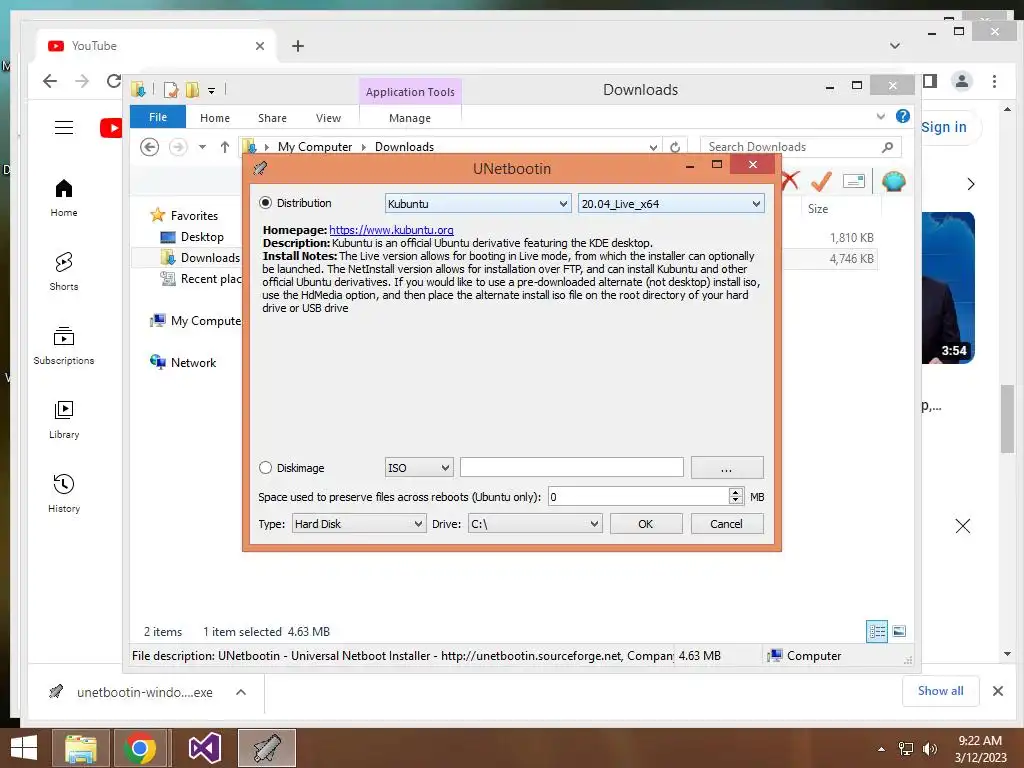1024x768 pixels.
Task: Click the explorer address bar refresh icon
Action: click(x=675, y=147)
